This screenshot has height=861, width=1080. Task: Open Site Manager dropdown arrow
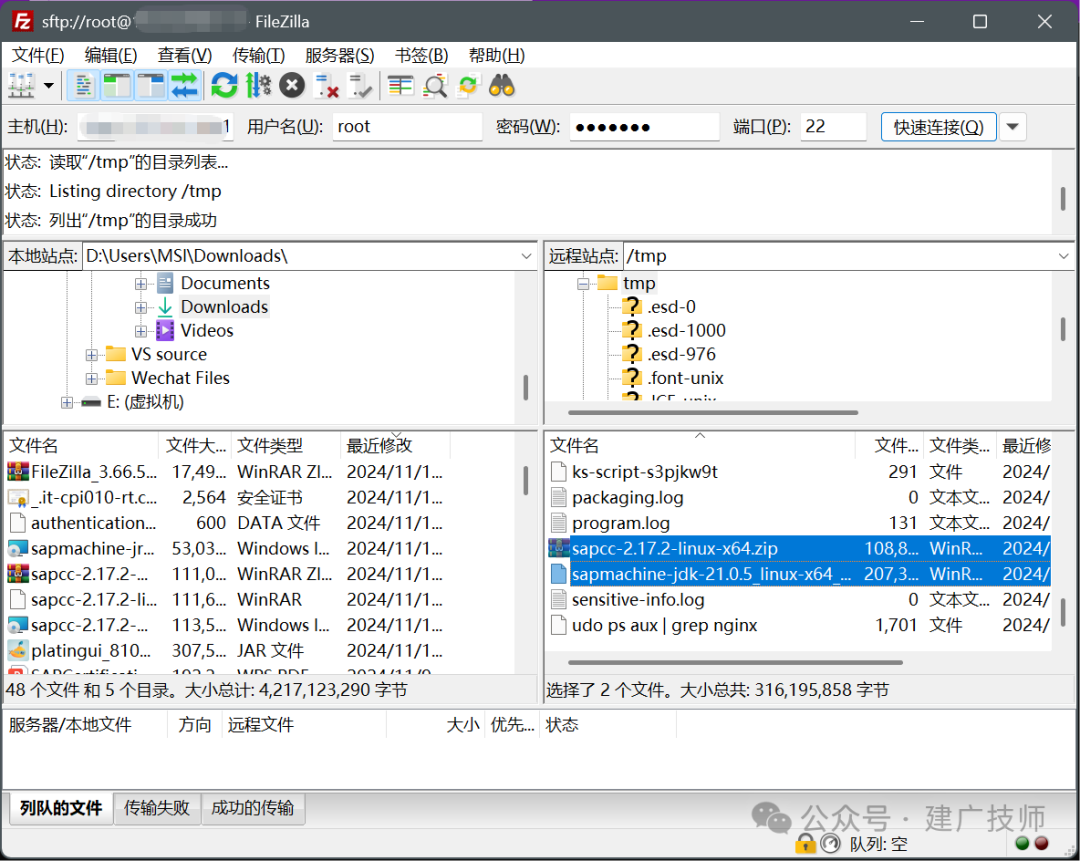[49, 86]
